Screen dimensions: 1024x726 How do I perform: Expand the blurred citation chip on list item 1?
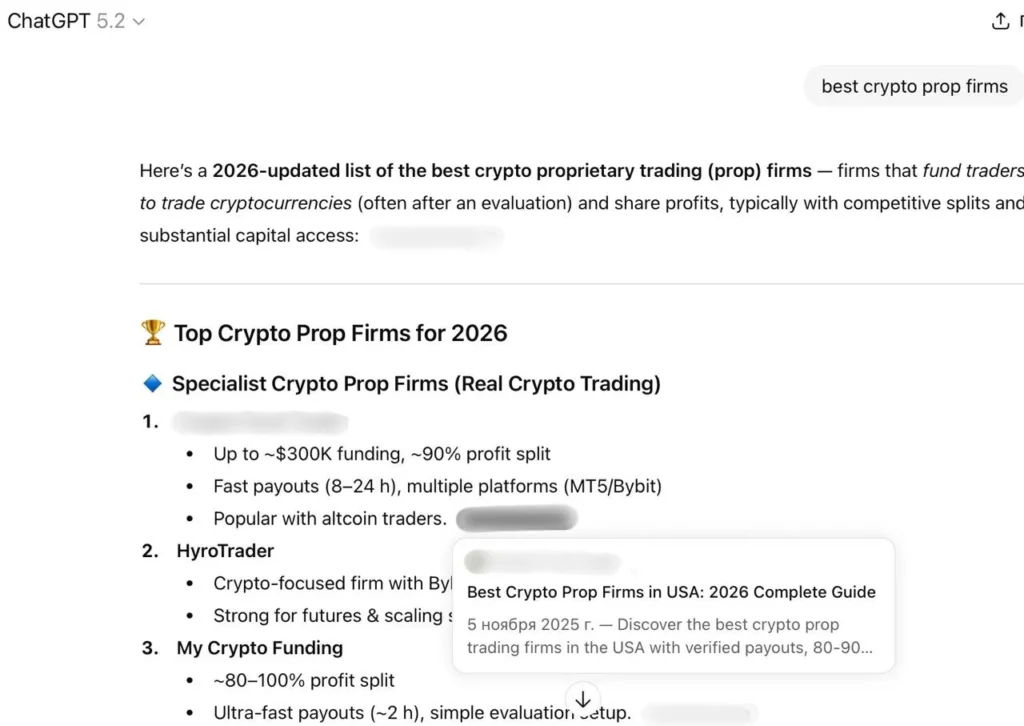tap(261, 421)
